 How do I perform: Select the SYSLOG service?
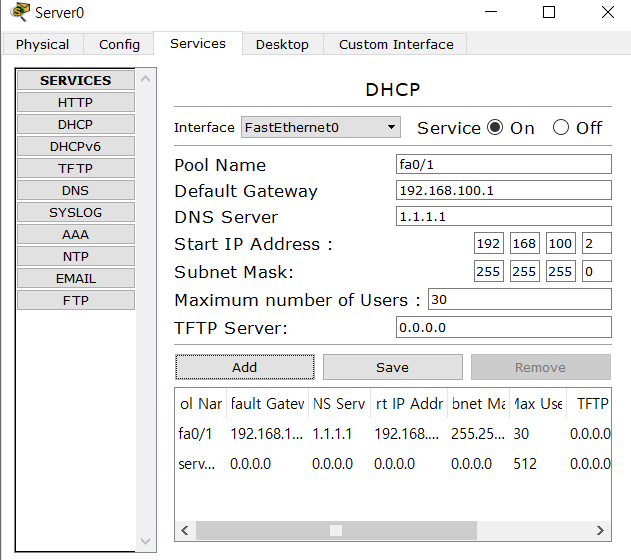tap(76, 212)
